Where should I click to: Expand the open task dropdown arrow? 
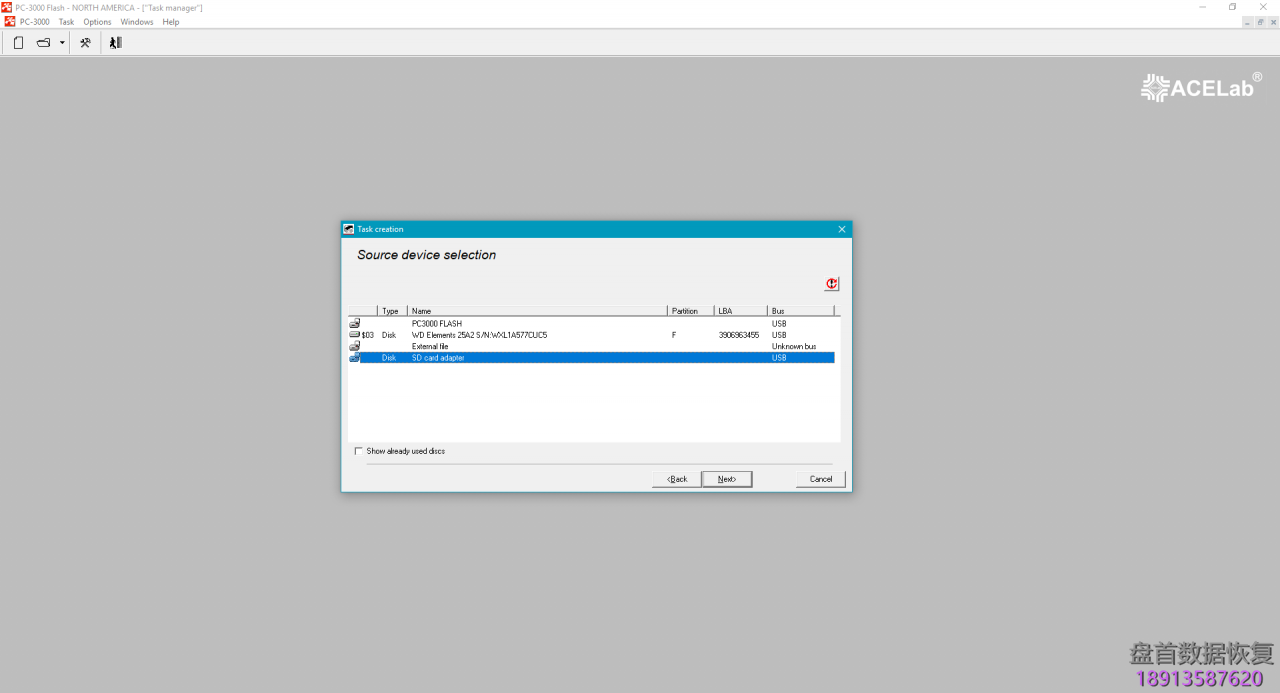coord(62,43)
